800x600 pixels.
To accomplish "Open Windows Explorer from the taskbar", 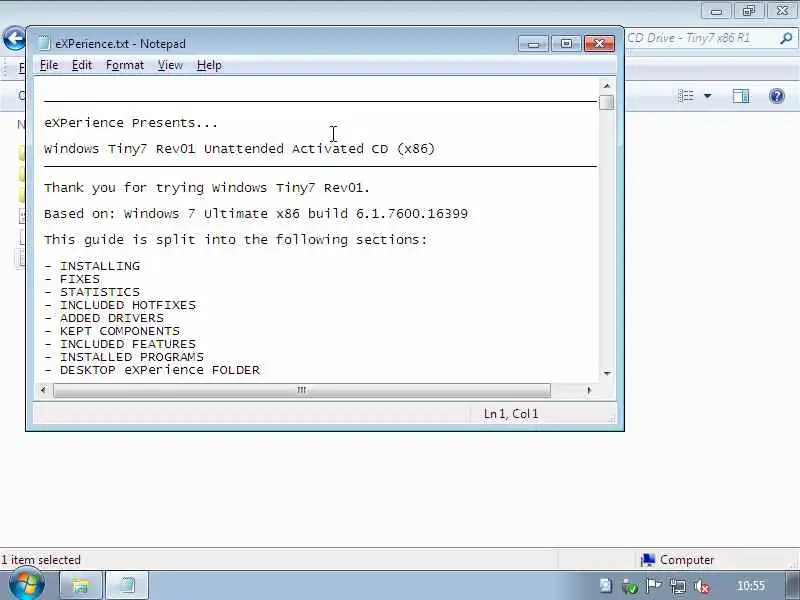I will (x=81, y=585).
